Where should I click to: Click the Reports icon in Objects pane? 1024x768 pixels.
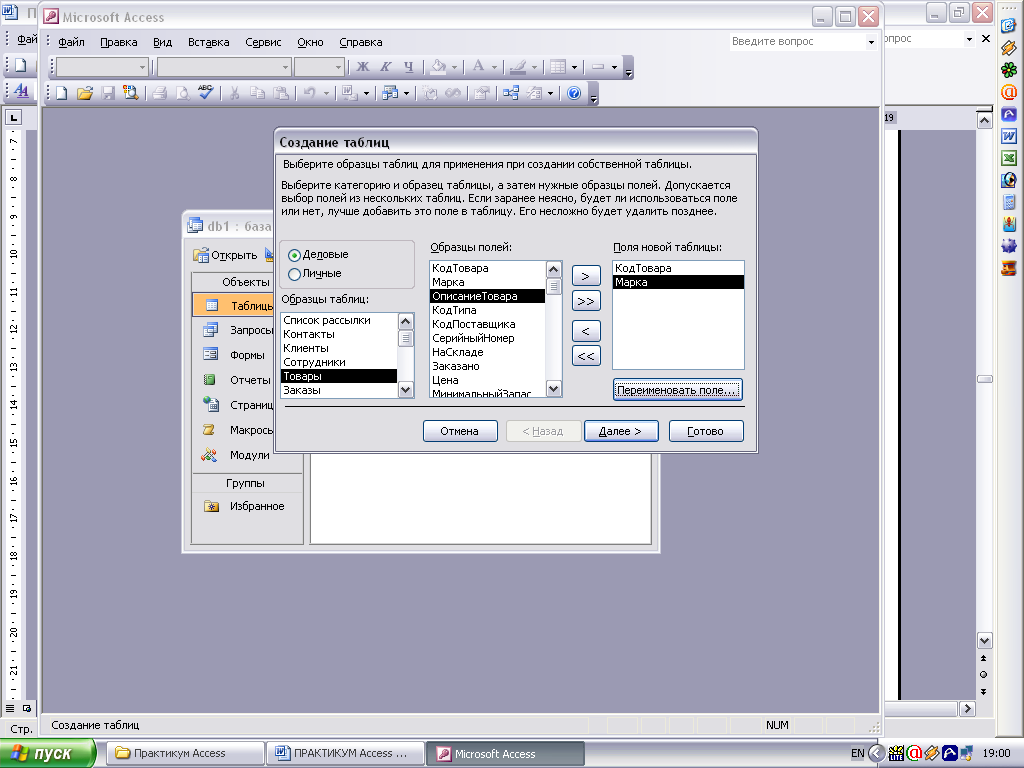pos(210,379)
